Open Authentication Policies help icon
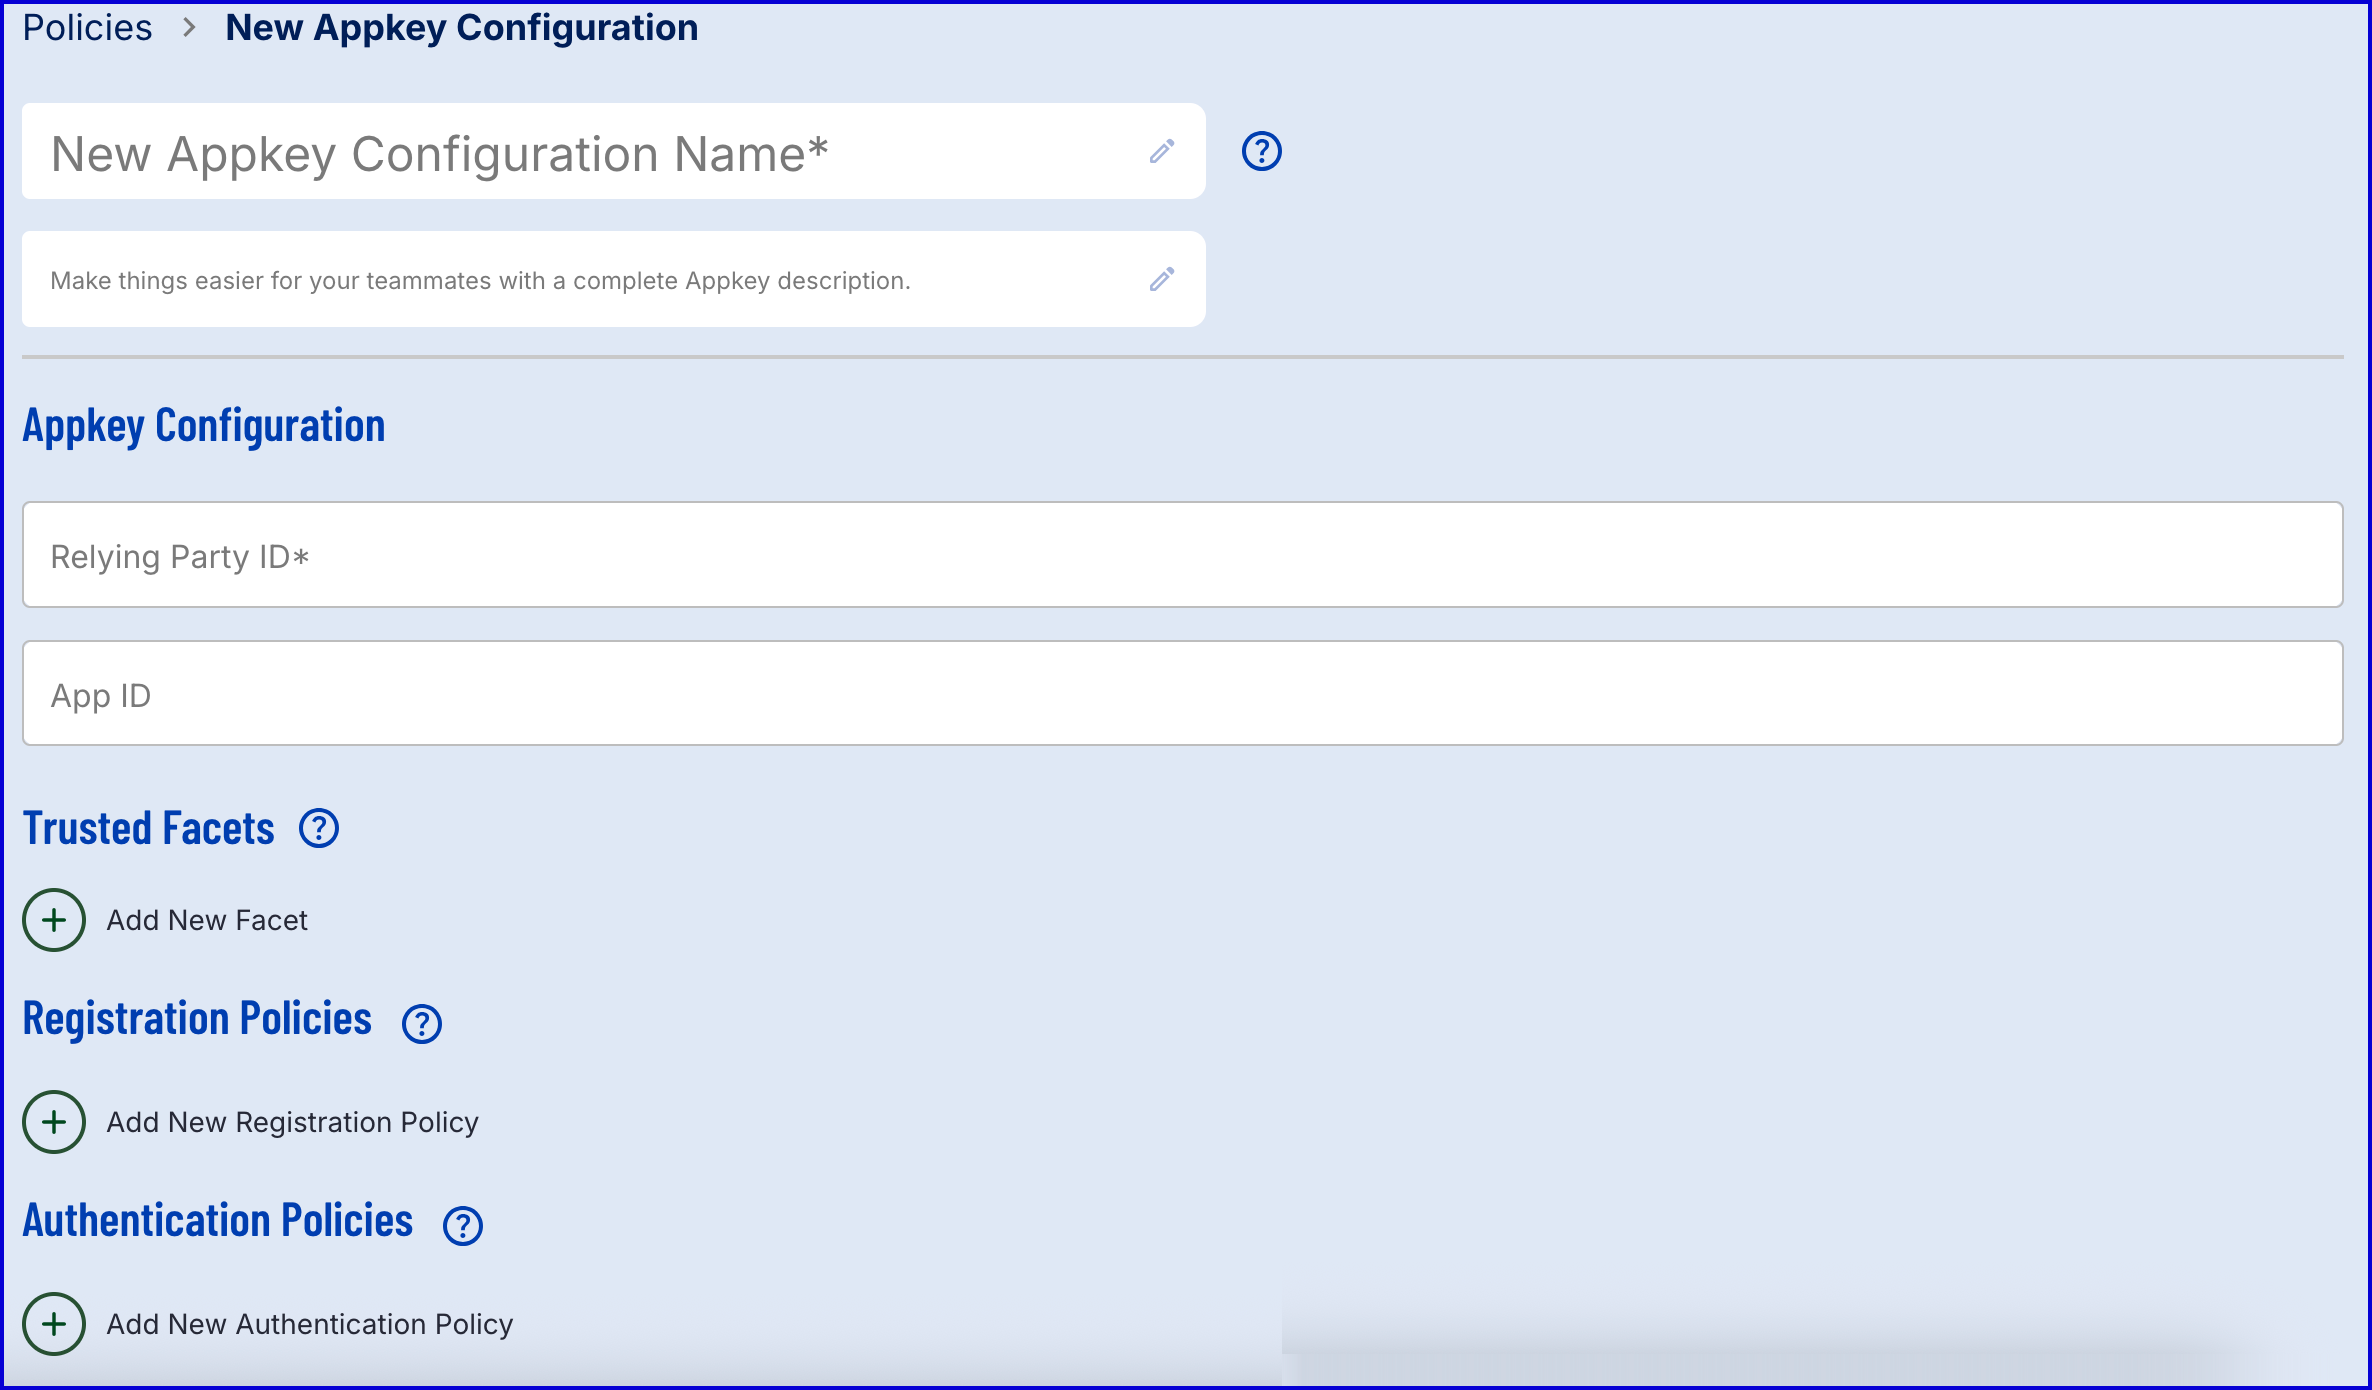 [x=463, y=1226]
